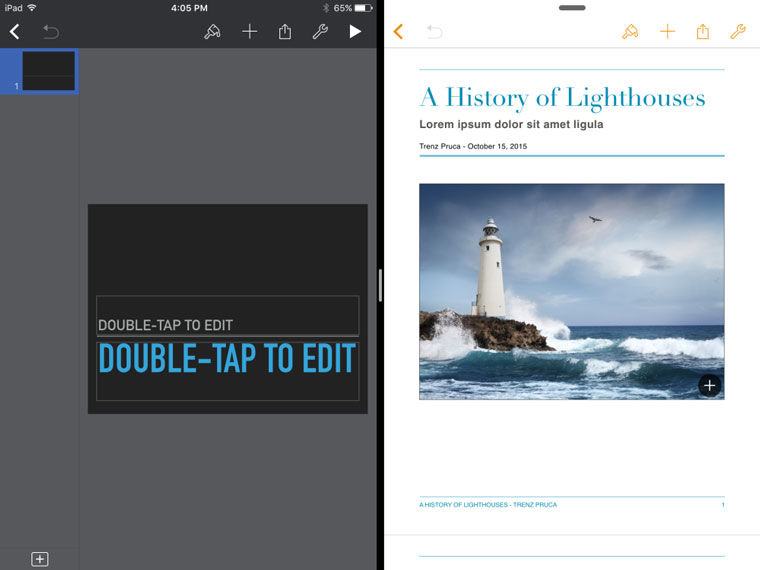The height and width of the screenshot is (570, 760).
Task: Tap grabber handle atop Pages pane
Action: point(572,8)
